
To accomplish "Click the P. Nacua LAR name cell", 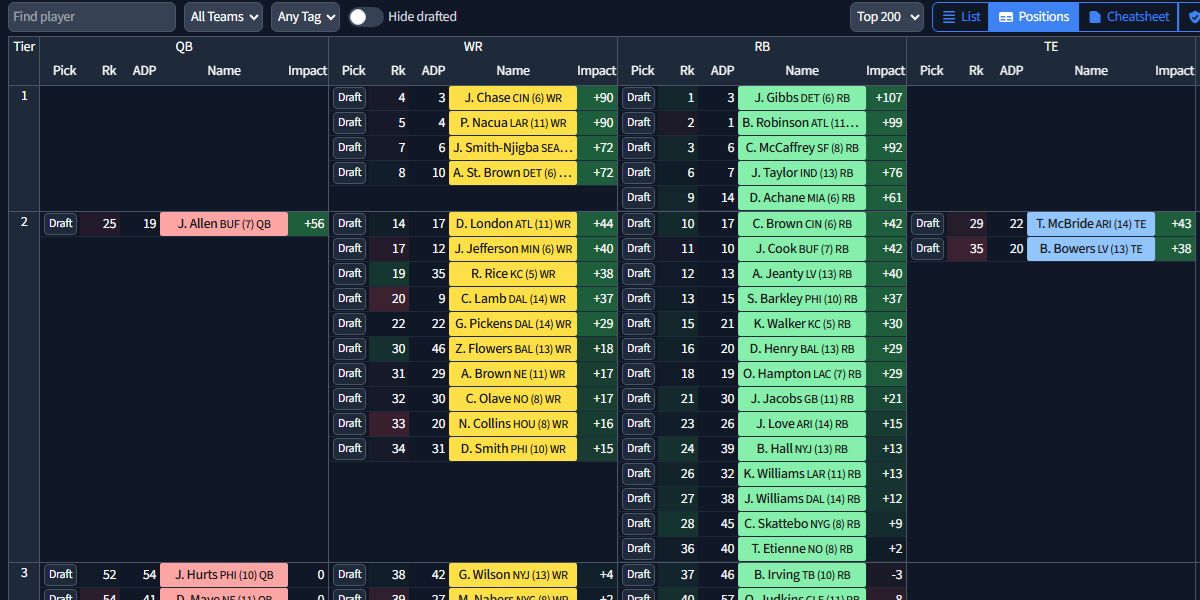I will pyautogui.click(x=513, y=123).
